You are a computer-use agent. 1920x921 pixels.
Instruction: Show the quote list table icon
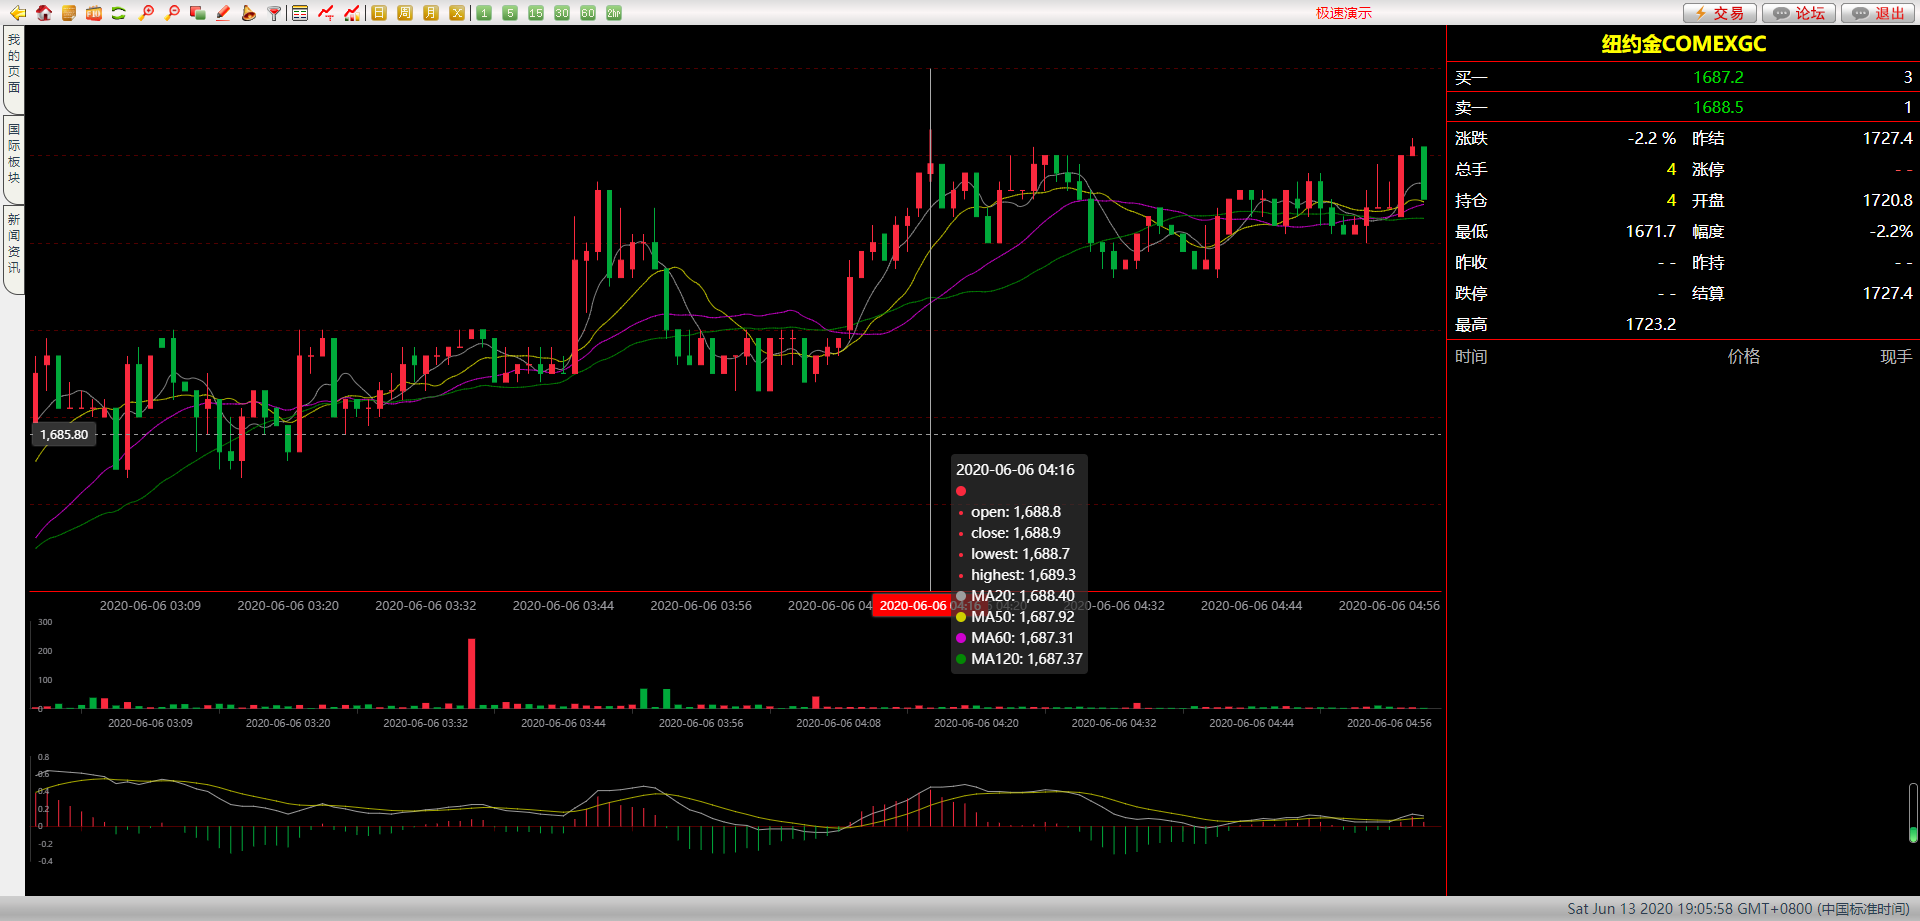(x=300, y=13)
